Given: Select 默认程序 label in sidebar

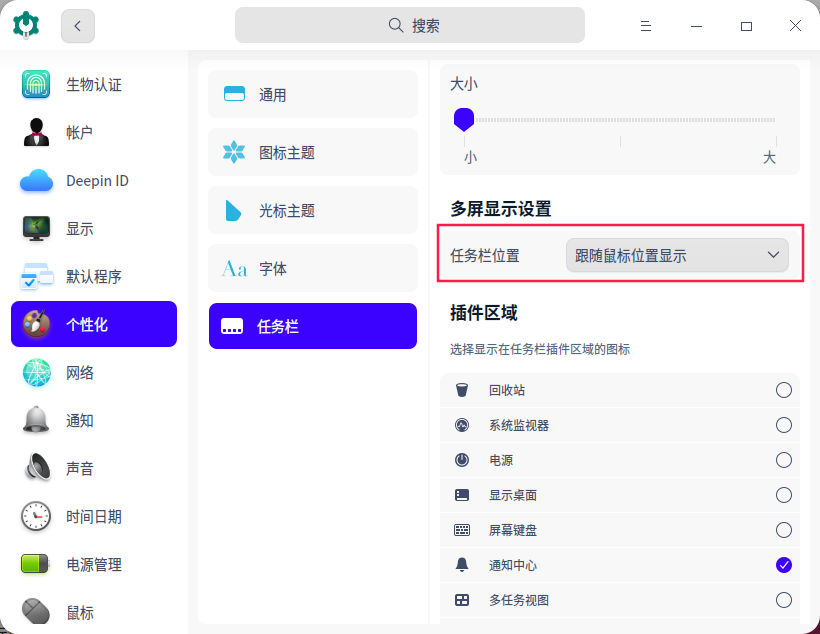Looking at the screenshot, I should (x=94, y=276).
